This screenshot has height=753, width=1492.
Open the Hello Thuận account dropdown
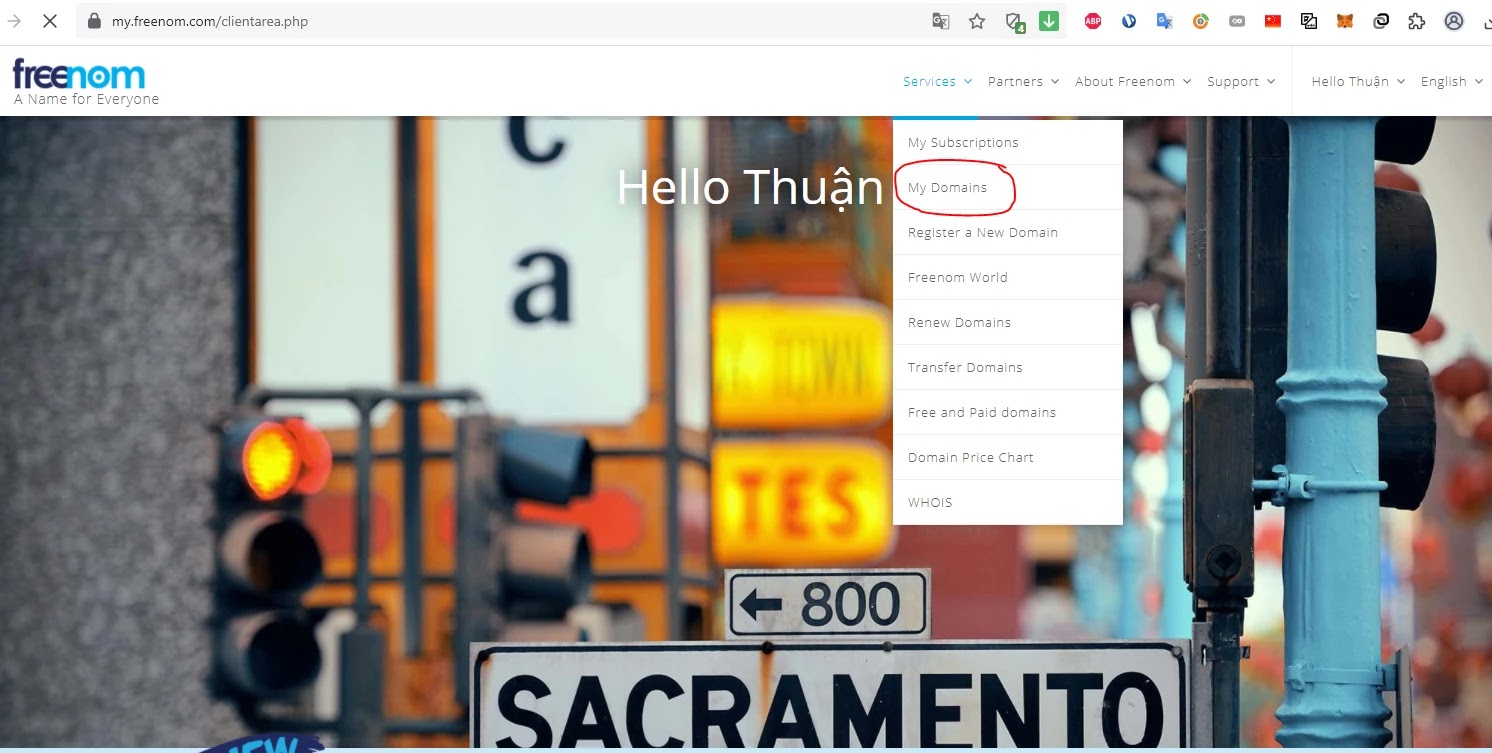click(x=1358, y=82)
